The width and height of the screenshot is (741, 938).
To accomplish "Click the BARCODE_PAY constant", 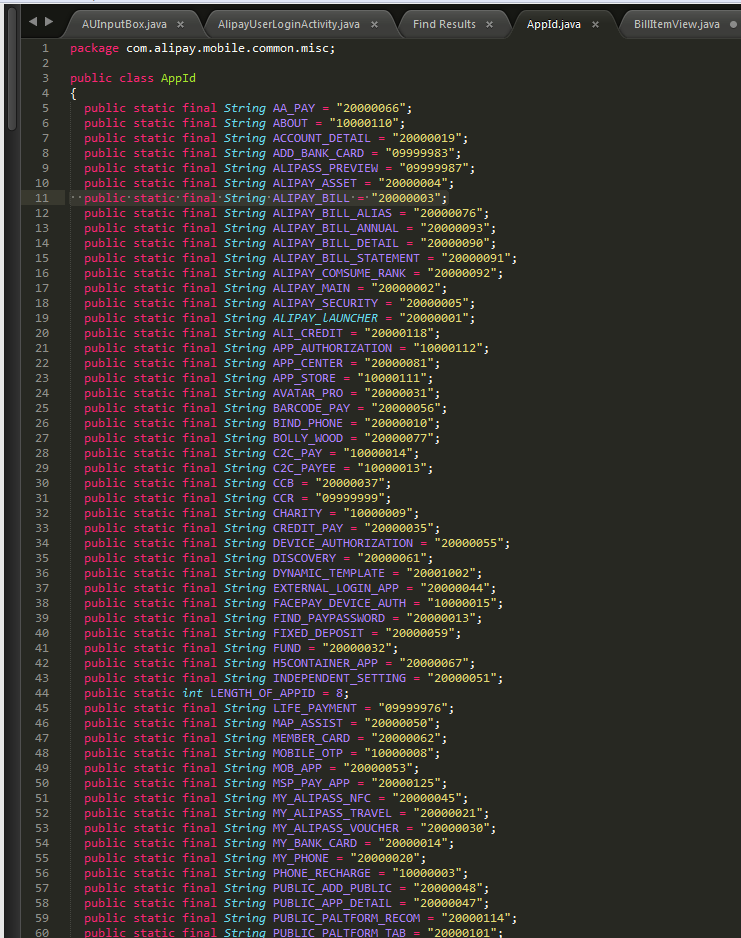I will click(x=312, y=408).
